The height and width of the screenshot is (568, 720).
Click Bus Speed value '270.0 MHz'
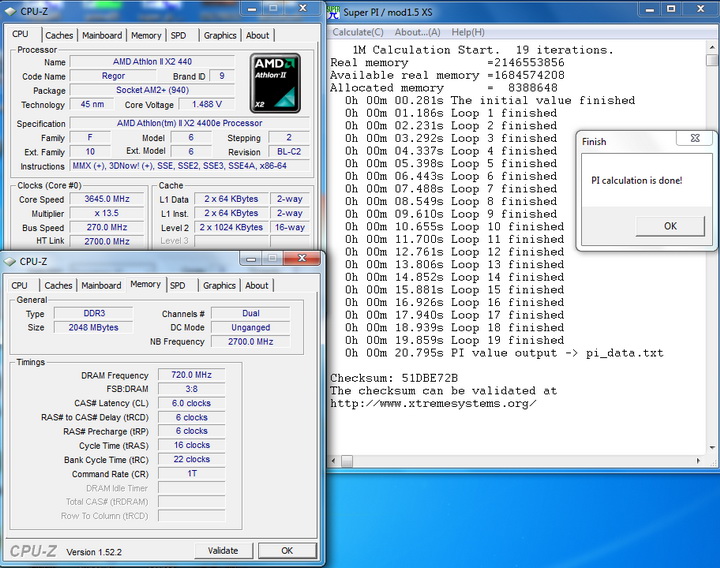(107, 227)
